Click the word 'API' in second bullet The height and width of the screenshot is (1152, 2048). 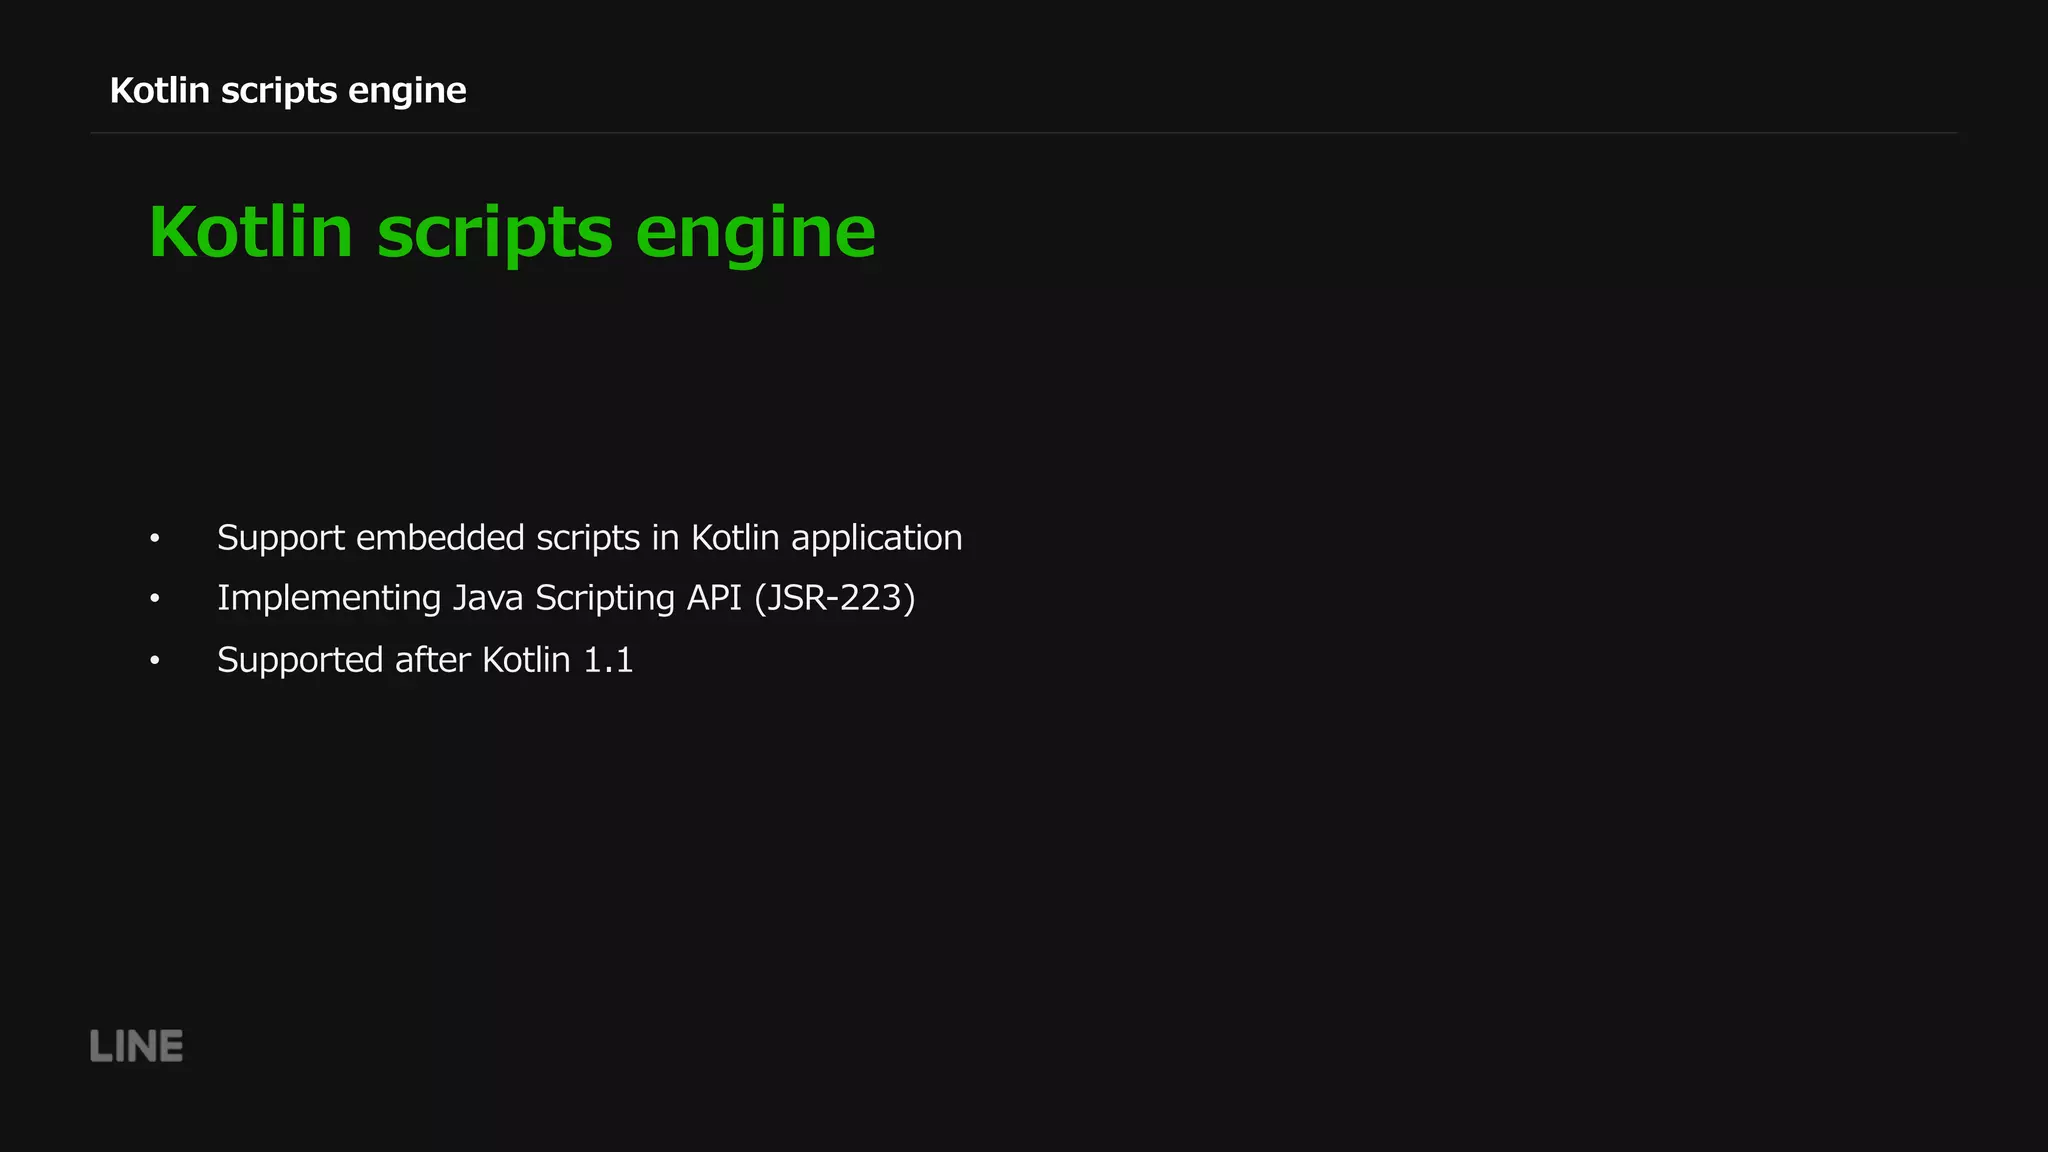713,598
